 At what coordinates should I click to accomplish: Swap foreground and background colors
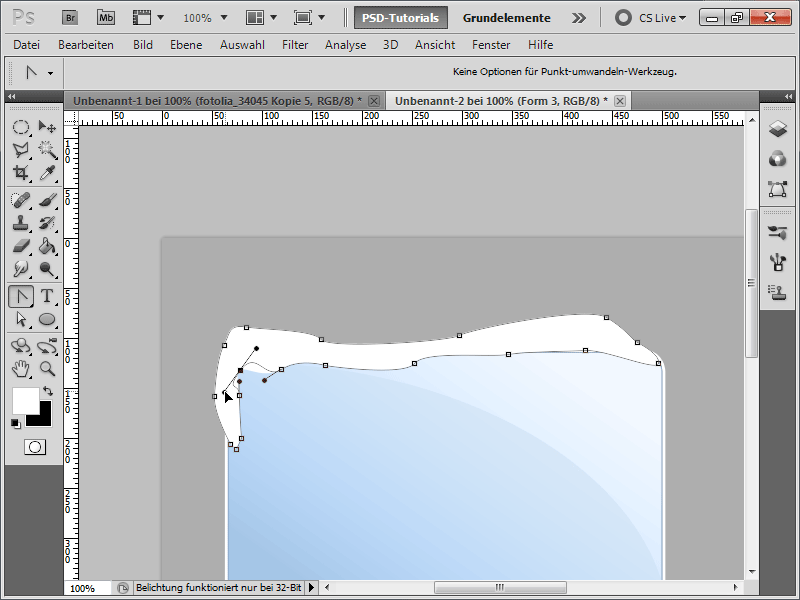pos(48,391)
